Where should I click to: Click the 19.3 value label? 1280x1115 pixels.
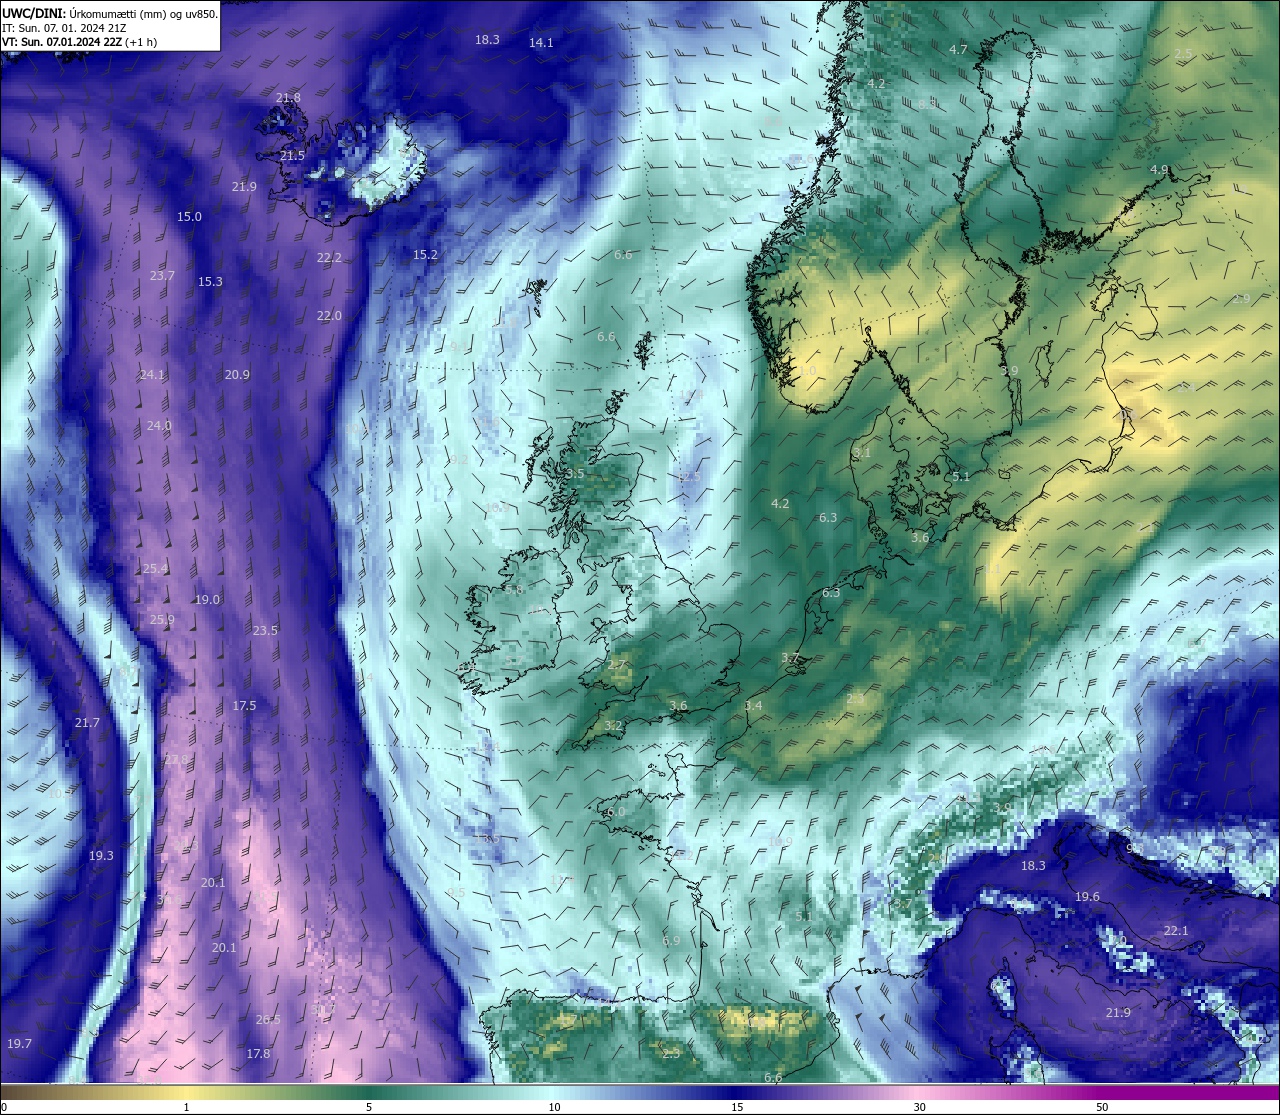click(x=101, y=856)
